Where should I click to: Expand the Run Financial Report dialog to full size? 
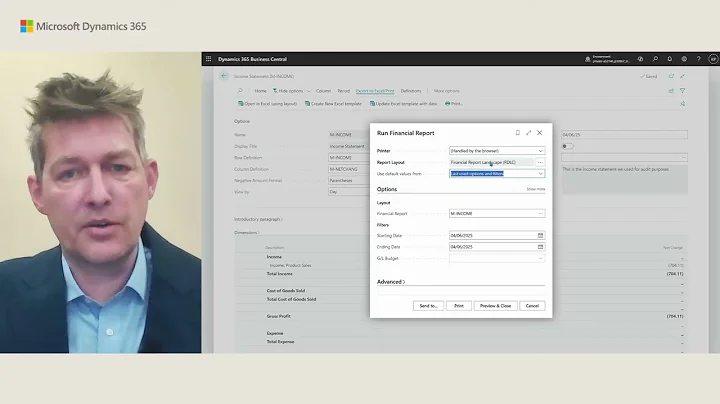[x=529, y=133]
